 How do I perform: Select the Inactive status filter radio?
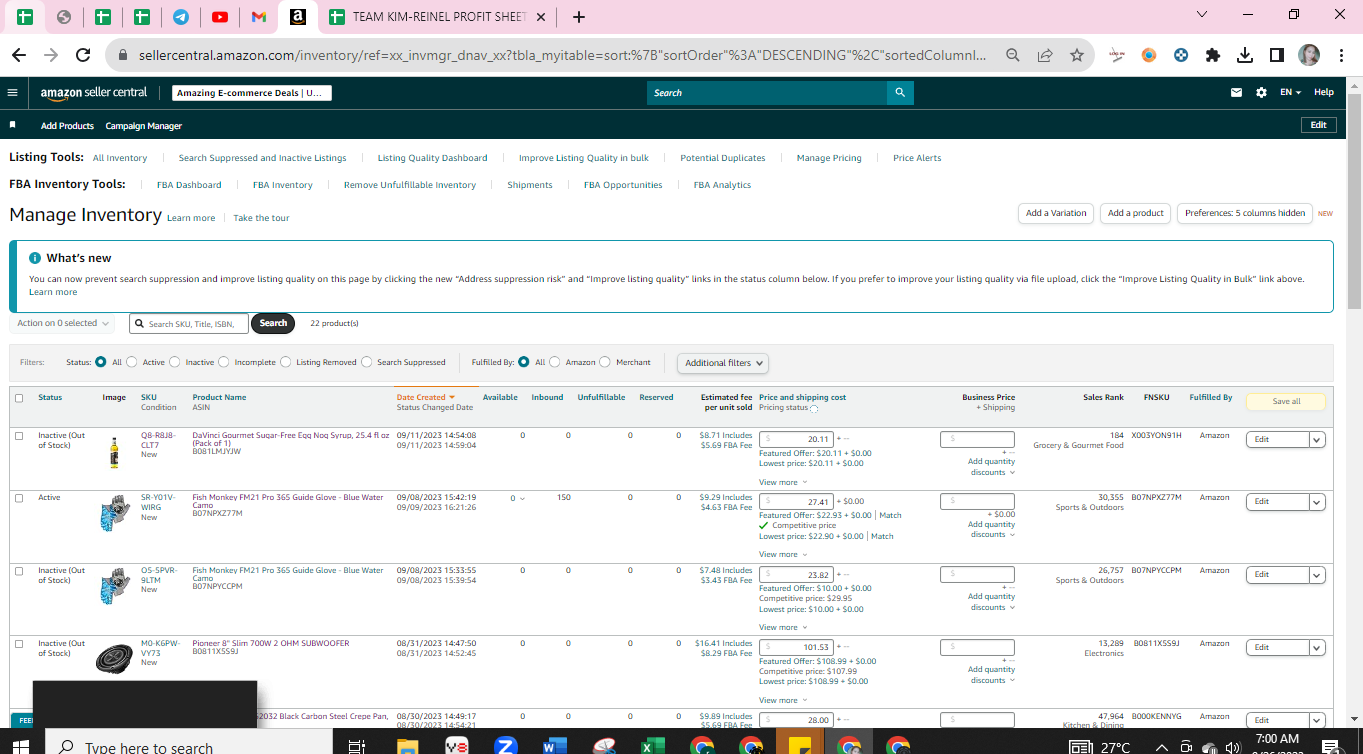tap(175, 362)
